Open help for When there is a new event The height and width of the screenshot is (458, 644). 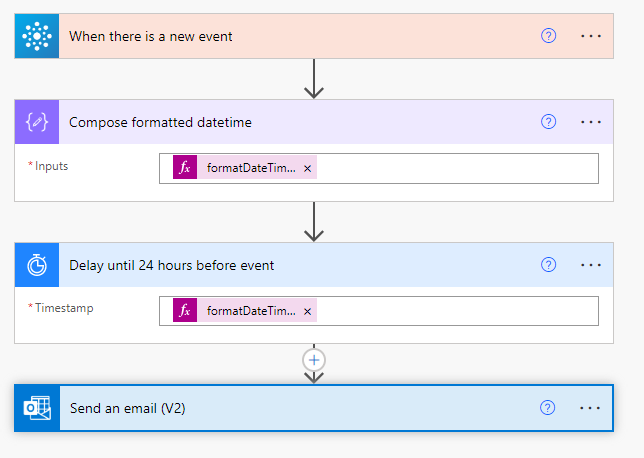(x=548, y=36)
